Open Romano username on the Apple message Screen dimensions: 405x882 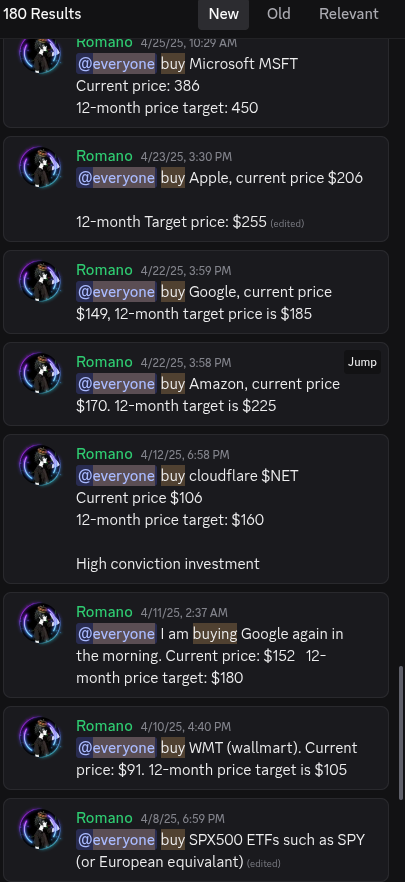(x=104, y=156)
